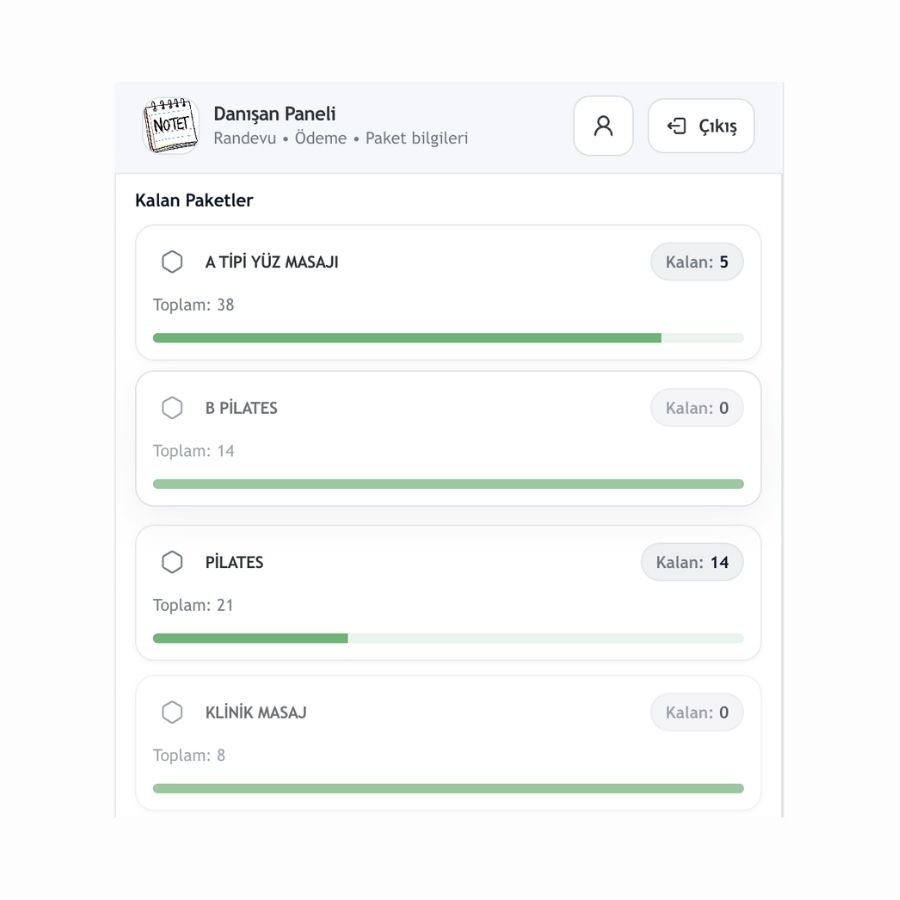Click A TİPİ YÜZ MASAJI progress bar
The height and width of the screenshot is (900, 900).
coord(448,338)
